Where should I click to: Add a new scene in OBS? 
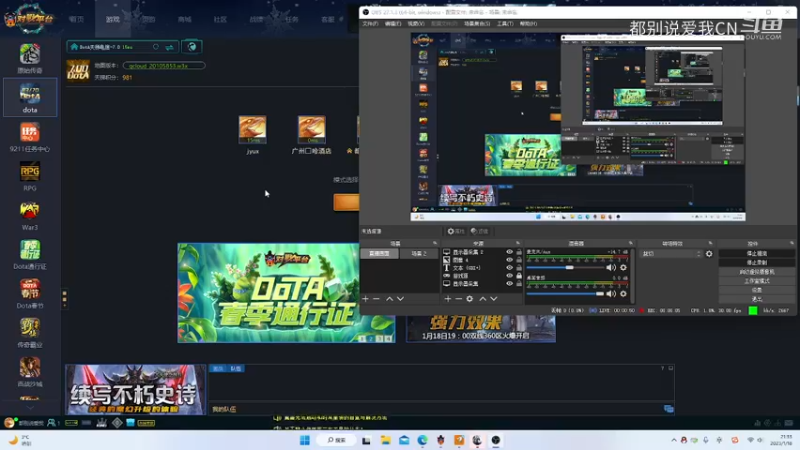[x=365, y=298]
